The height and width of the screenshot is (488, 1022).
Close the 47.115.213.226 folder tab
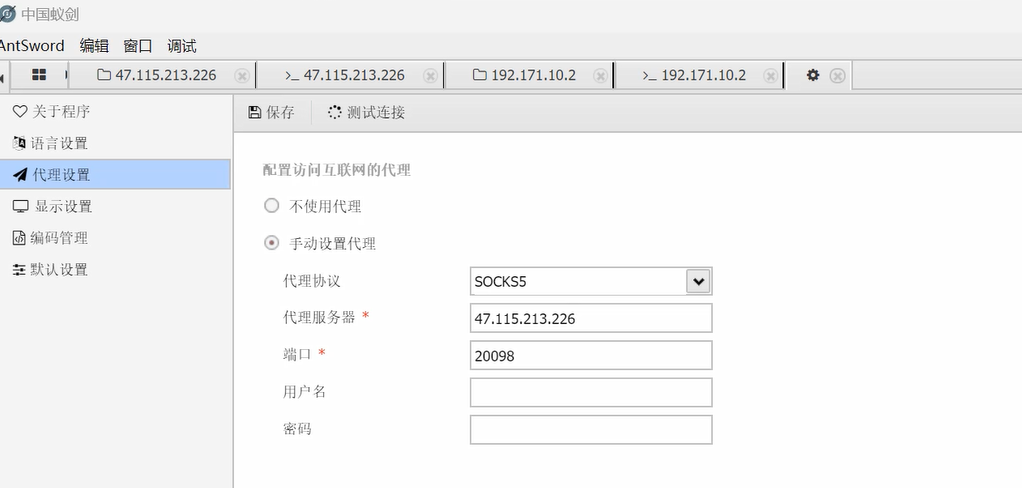pos(242,76)
